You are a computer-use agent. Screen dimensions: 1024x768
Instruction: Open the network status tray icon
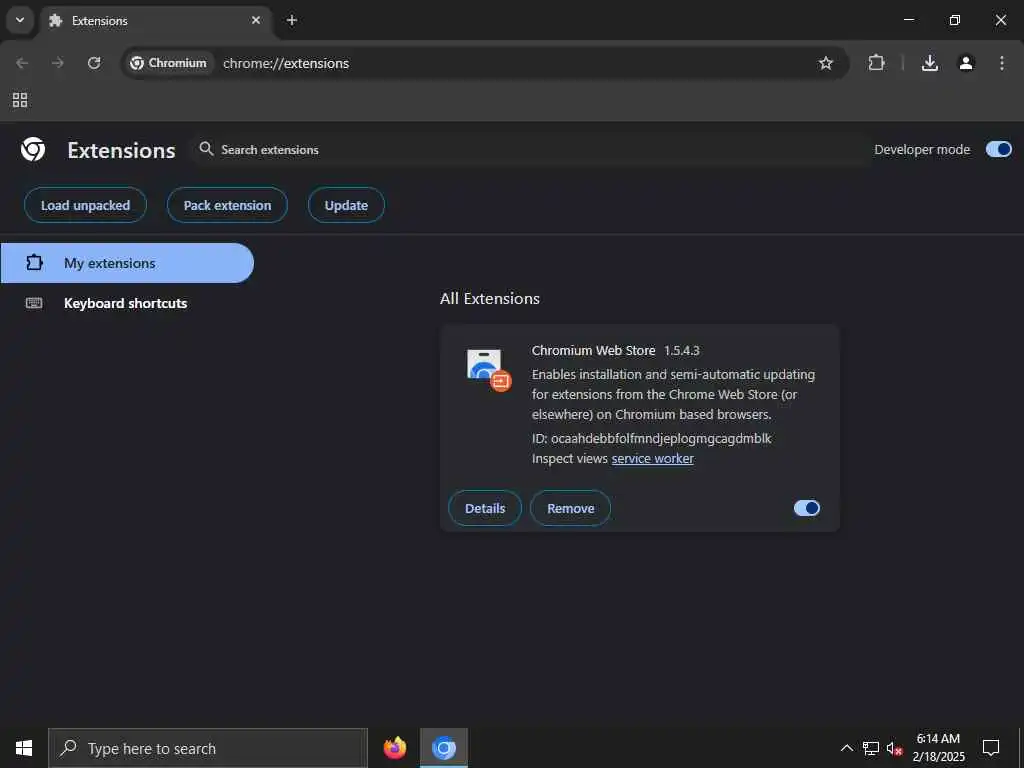coord(871,748)
